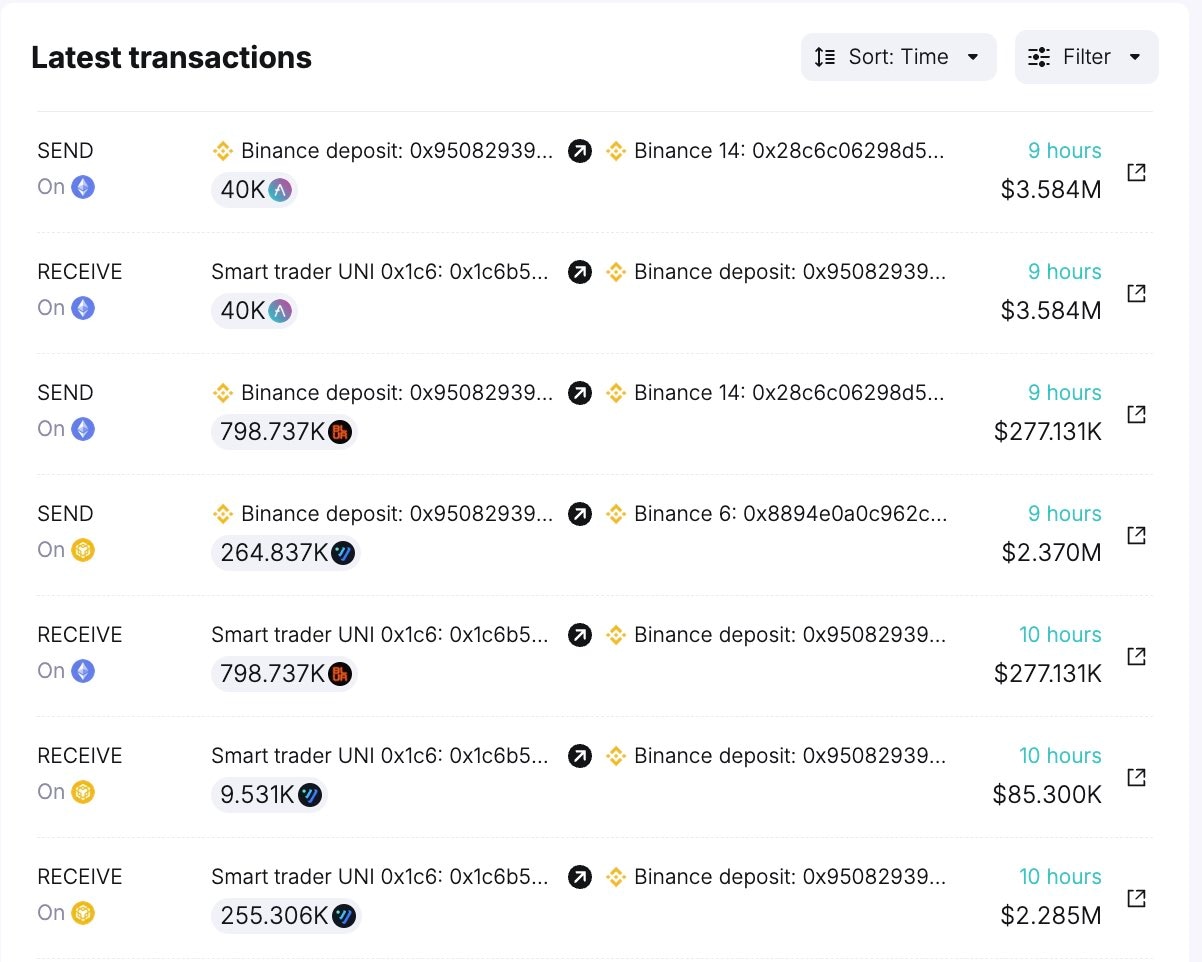1202x962 pixels.
Task: Click the filter sliders icon in Filter button
Action: click(1040, 57)
